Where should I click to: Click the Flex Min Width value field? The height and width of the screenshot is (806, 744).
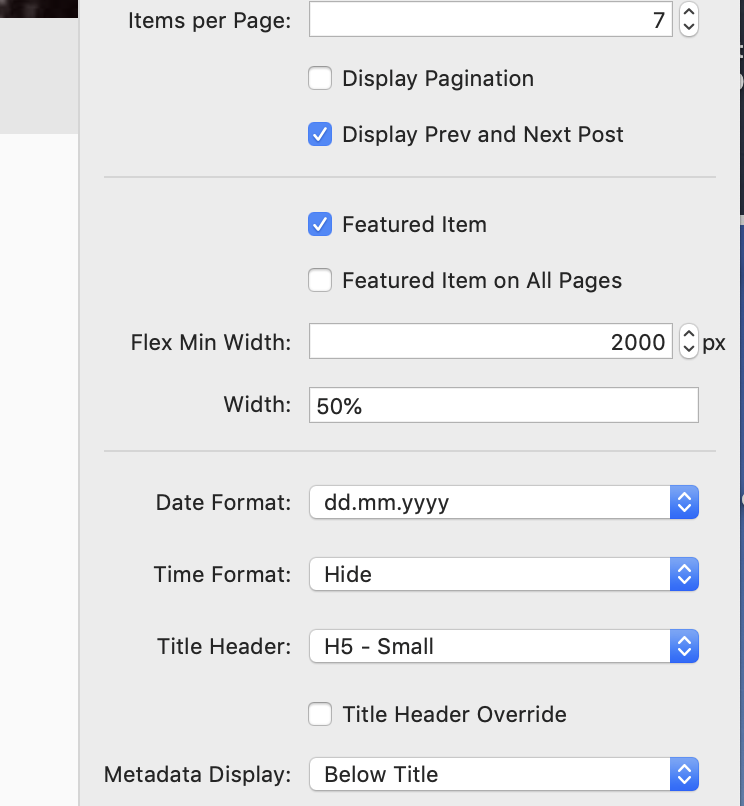tap(491, 341)
